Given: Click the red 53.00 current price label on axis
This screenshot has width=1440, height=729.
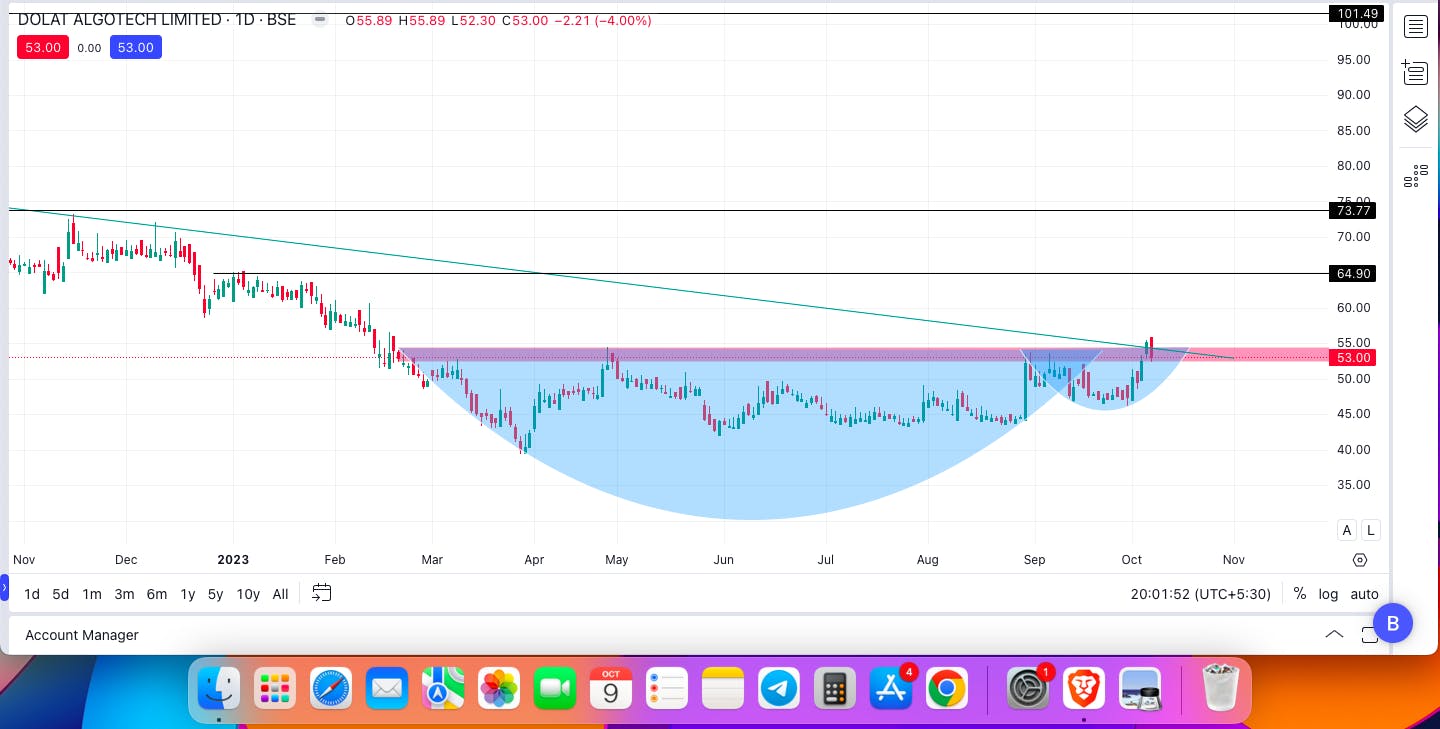Looking at the screenshot, I should pyautogui.click(x=1353, y=357).
